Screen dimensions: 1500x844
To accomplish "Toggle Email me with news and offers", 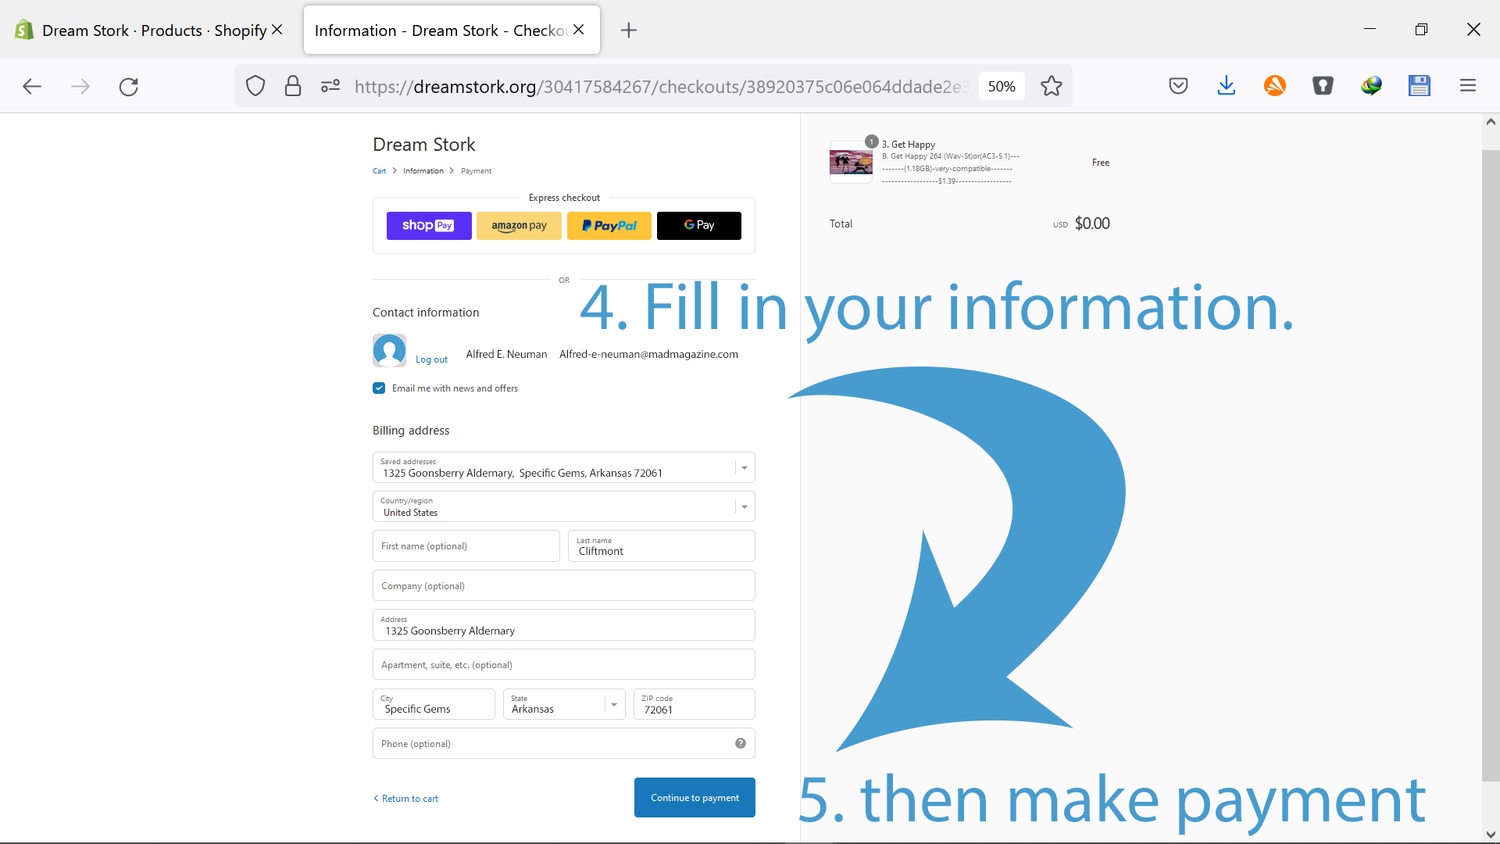I will click(x=379, y=388).
